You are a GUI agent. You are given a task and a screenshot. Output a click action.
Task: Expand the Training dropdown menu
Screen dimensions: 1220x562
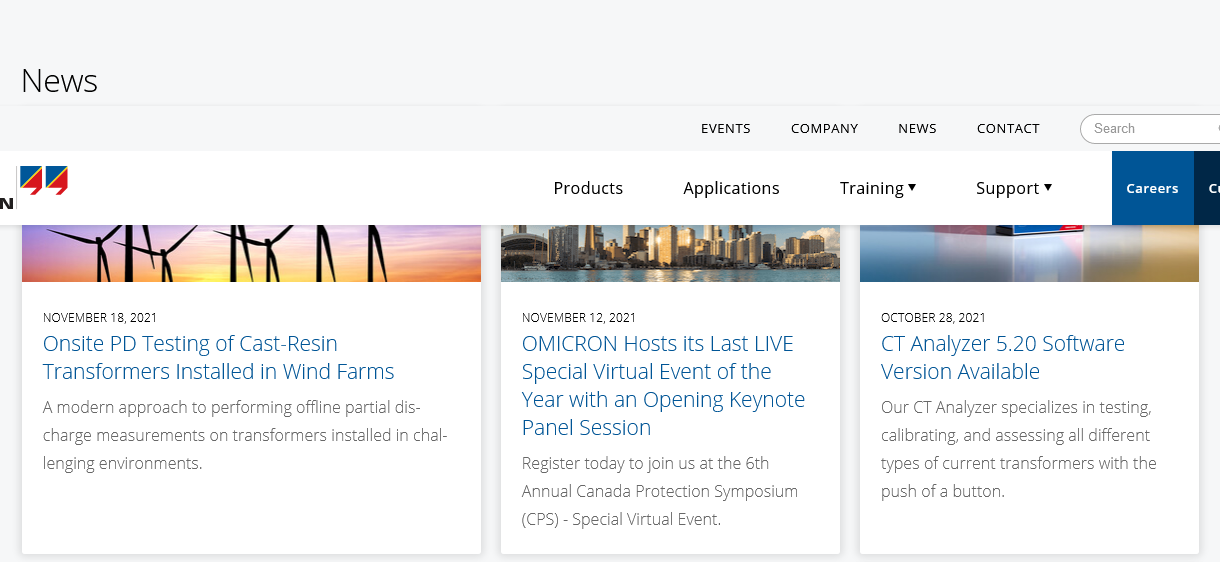(x=878, y=188)
